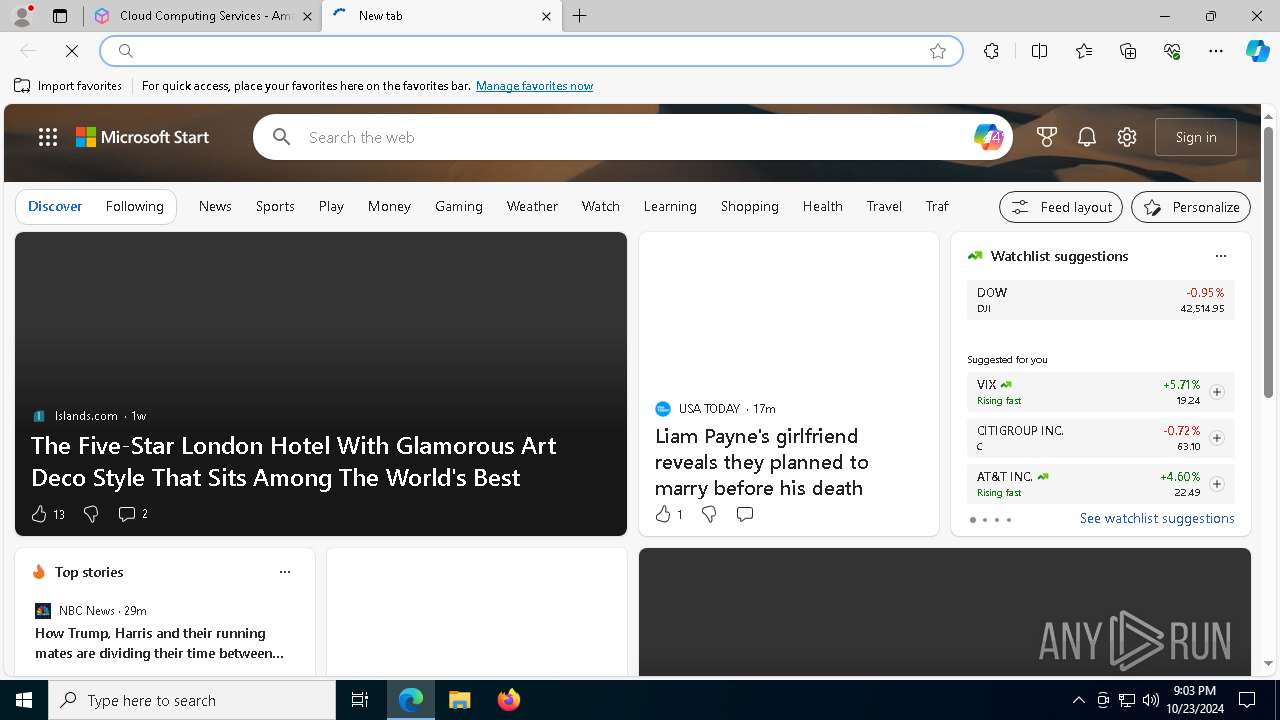This screenshot has width=1280, height=720.
Task: Add AT&T INC. to watchlist
Action: coord(1216,484)
